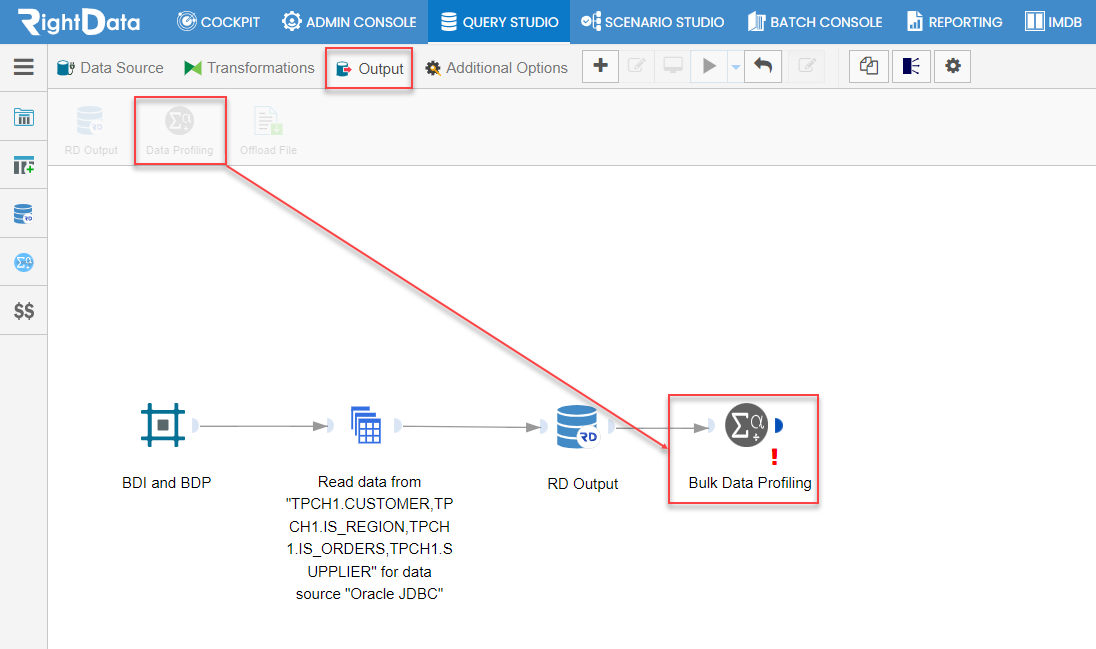Viewport: 1096px width, 649px height.
Task: Click the Data Source button
Action: [110, 68]
